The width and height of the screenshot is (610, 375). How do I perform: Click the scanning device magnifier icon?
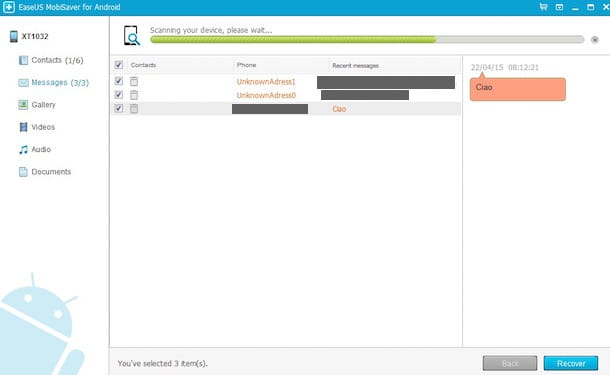[x=131, y=36]
